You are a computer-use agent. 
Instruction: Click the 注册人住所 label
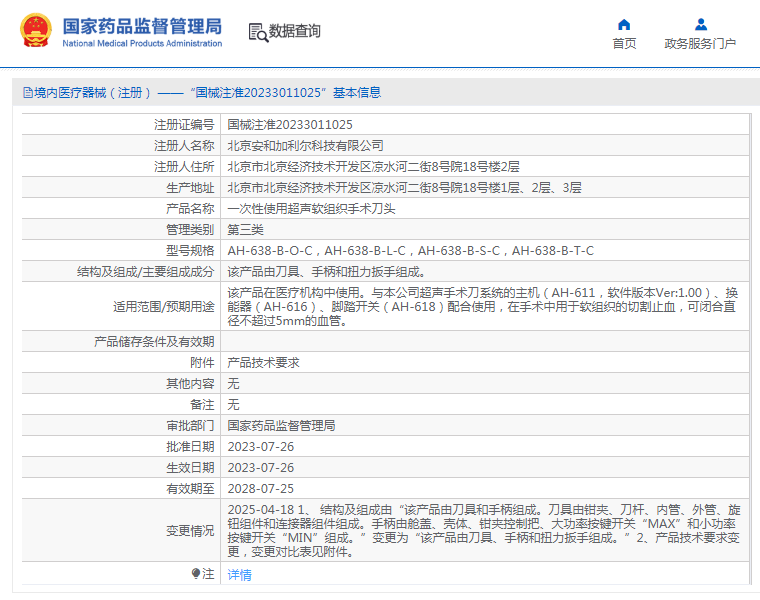(x=184, y=167)
